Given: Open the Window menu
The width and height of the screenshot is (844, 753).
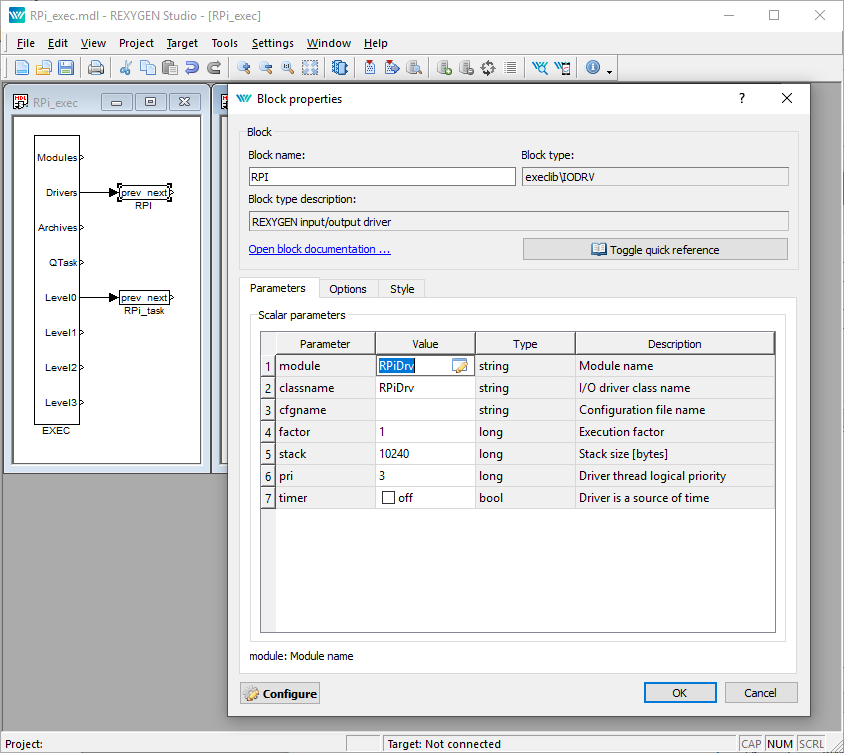Looking at the screenshot, I should (x=329, y=43).
